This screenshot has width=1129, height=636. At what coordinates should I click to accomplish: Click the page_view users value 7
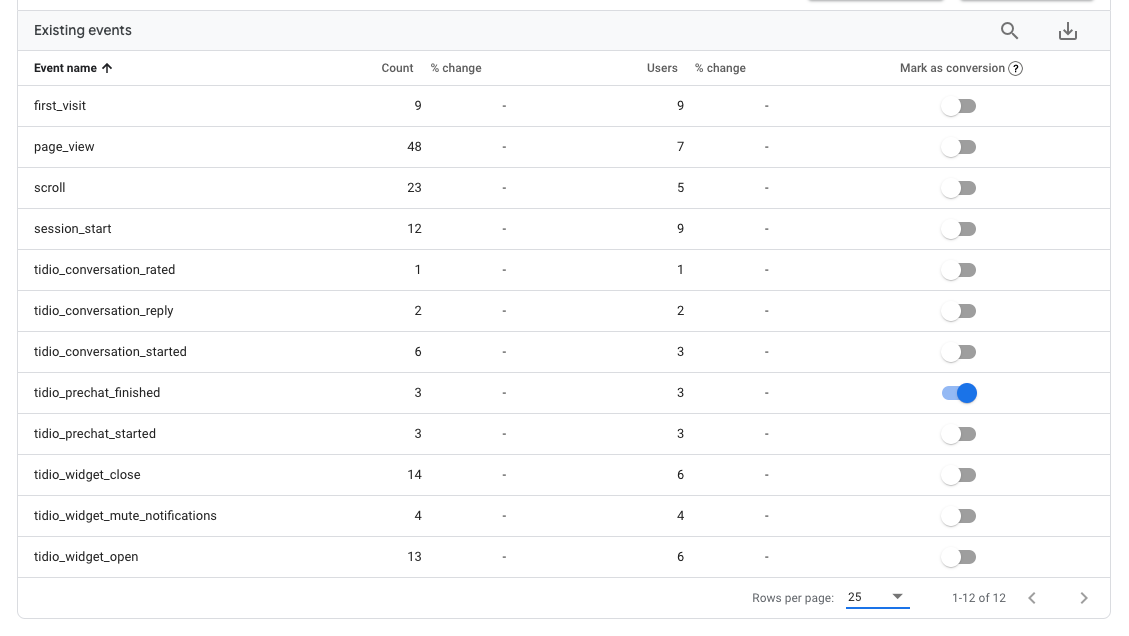pyautogui.click(x=680, y=147)
